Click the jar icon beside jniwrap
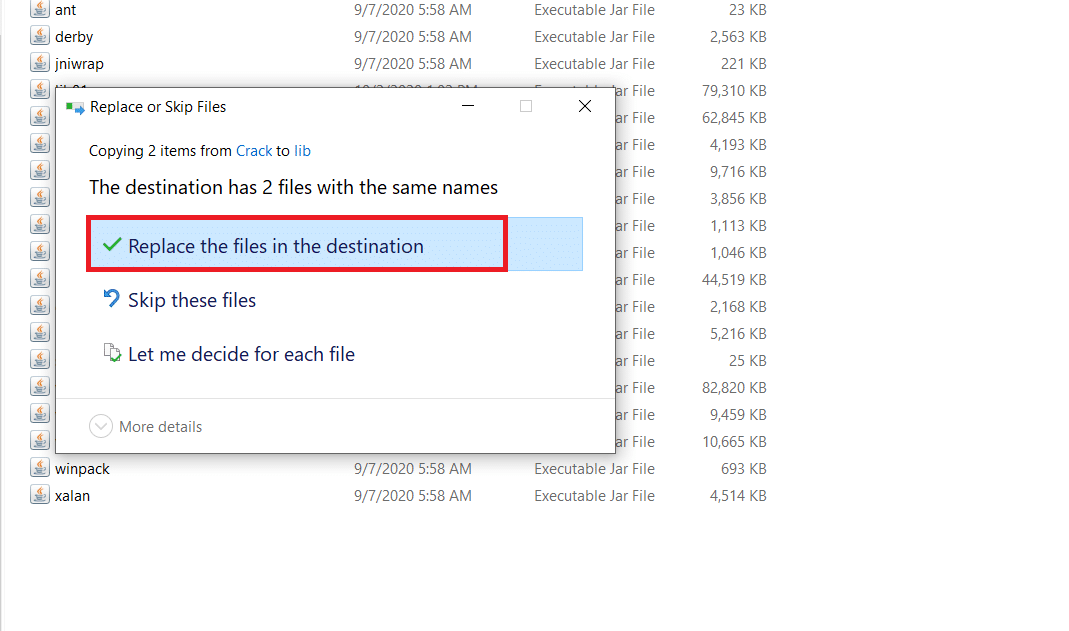Screen dimensions: 1069x631 point(40,63)
